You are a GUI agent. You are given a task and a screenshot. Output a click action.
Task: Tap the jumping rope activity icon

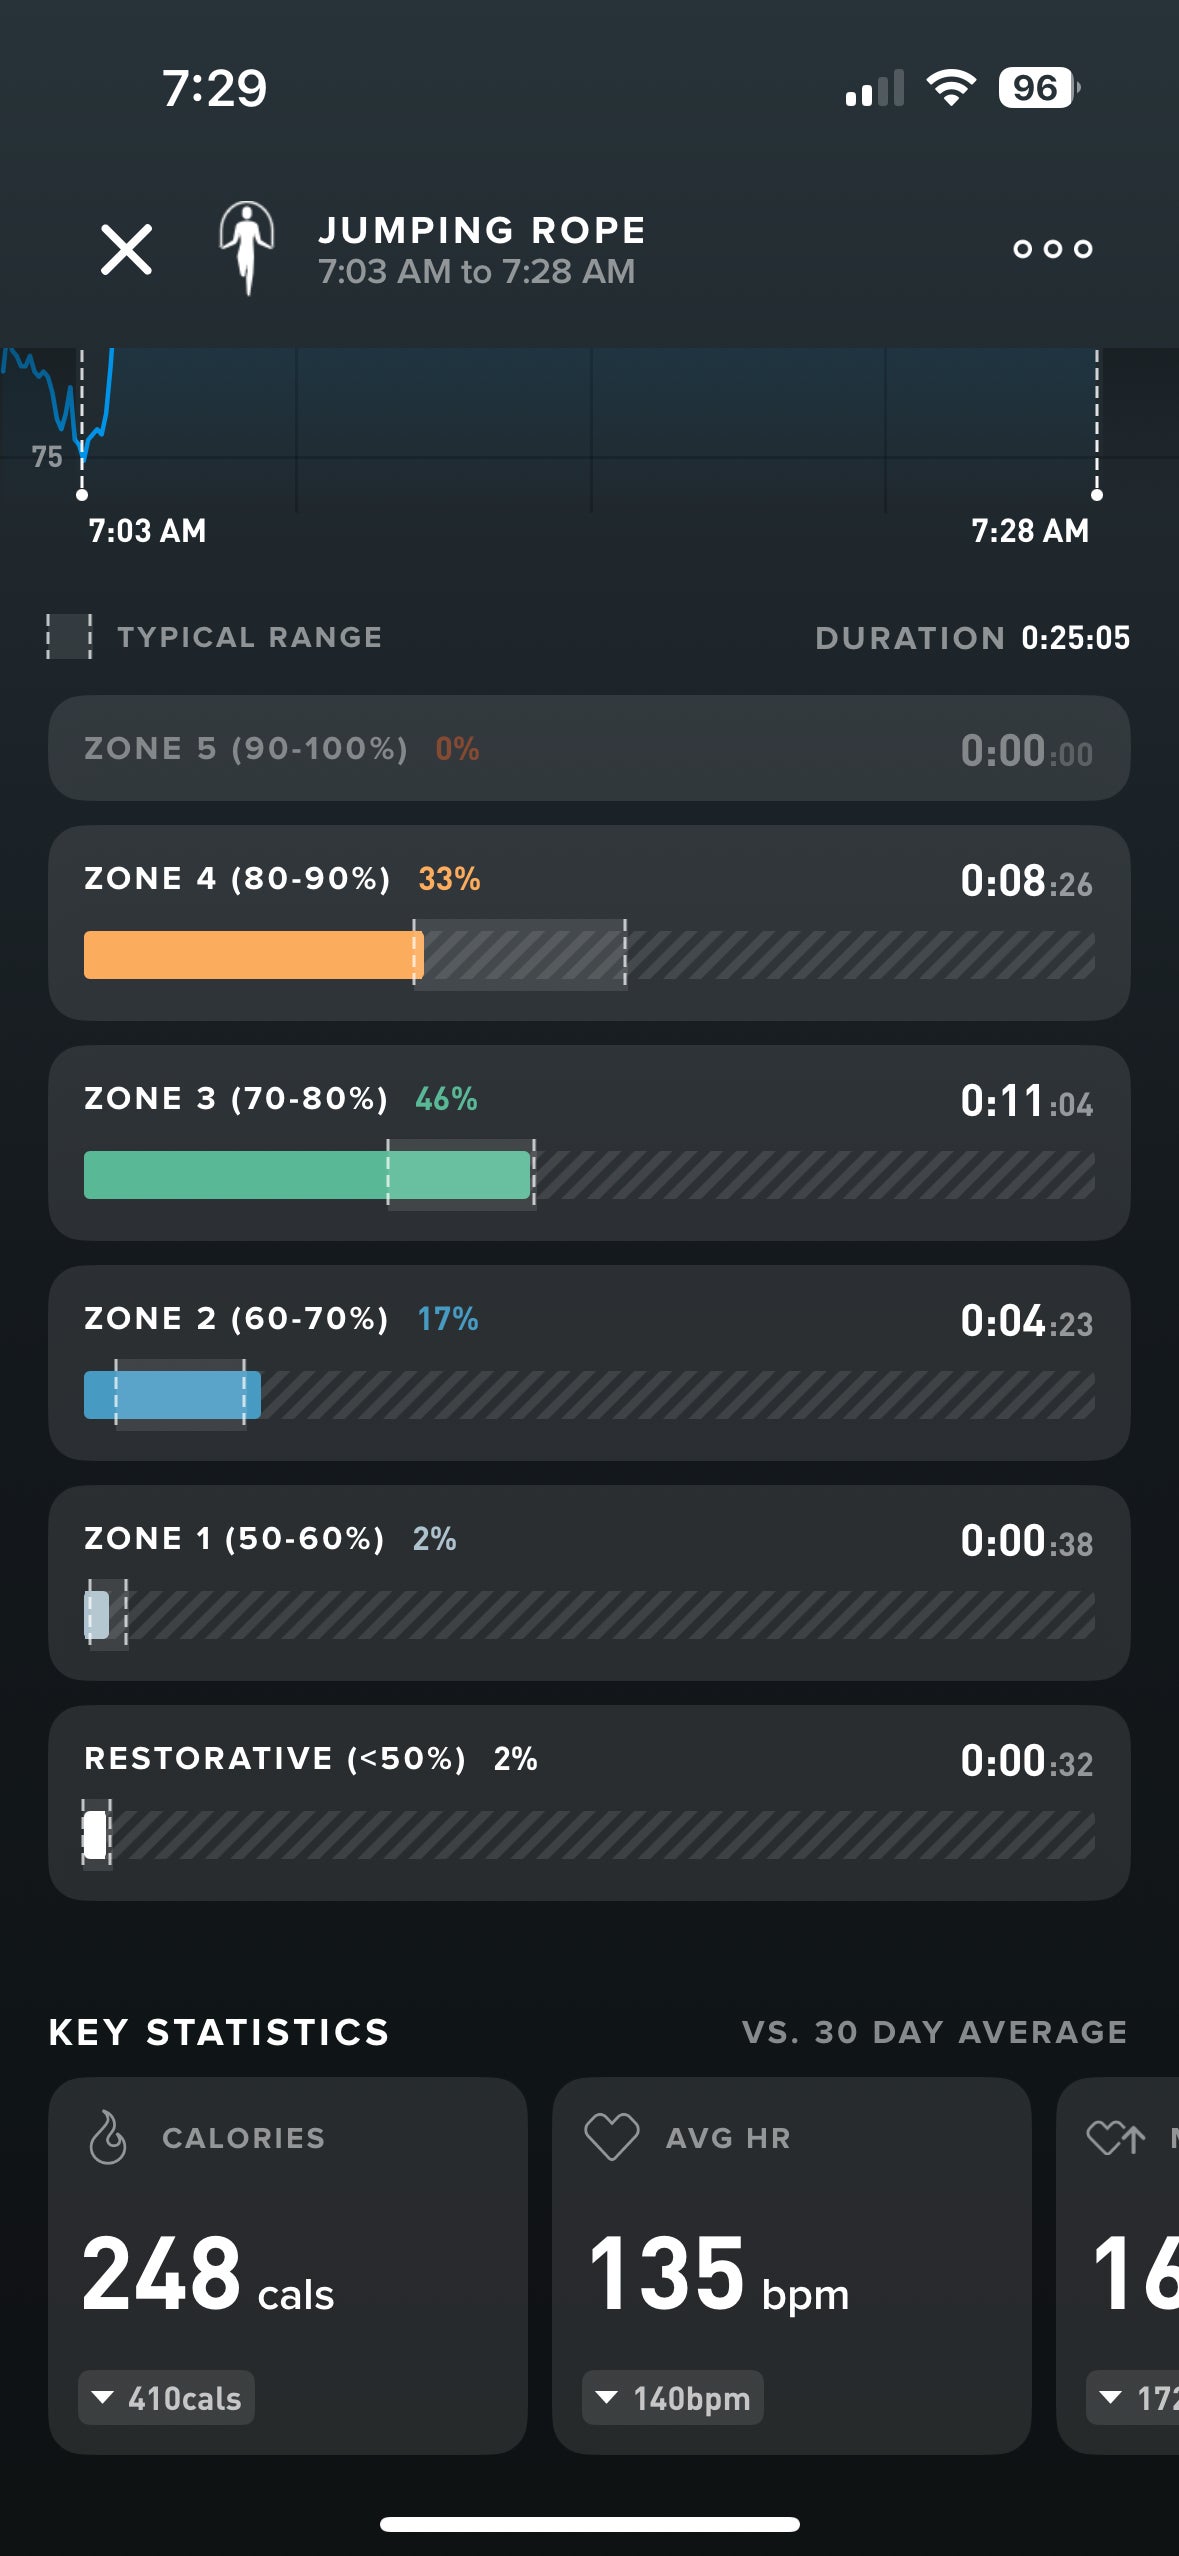pyautogui.click(x=246, y=247)
